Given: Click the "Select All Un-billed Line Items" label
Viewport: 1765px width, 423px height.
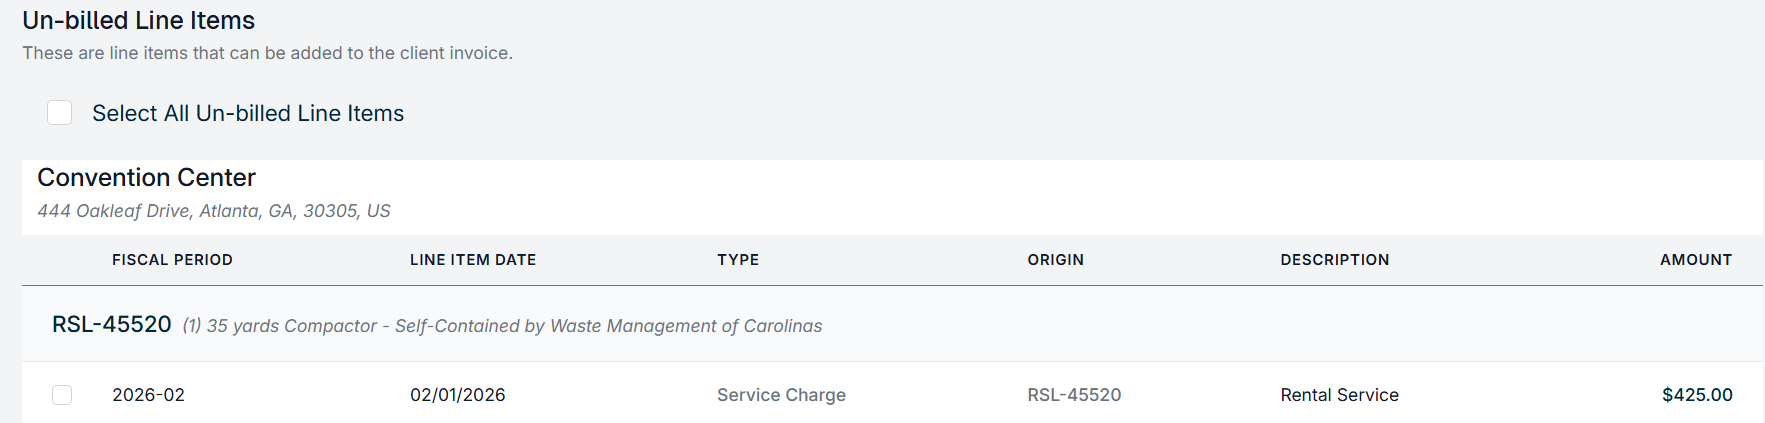Looking at the screenshot, I should point(248,114).
